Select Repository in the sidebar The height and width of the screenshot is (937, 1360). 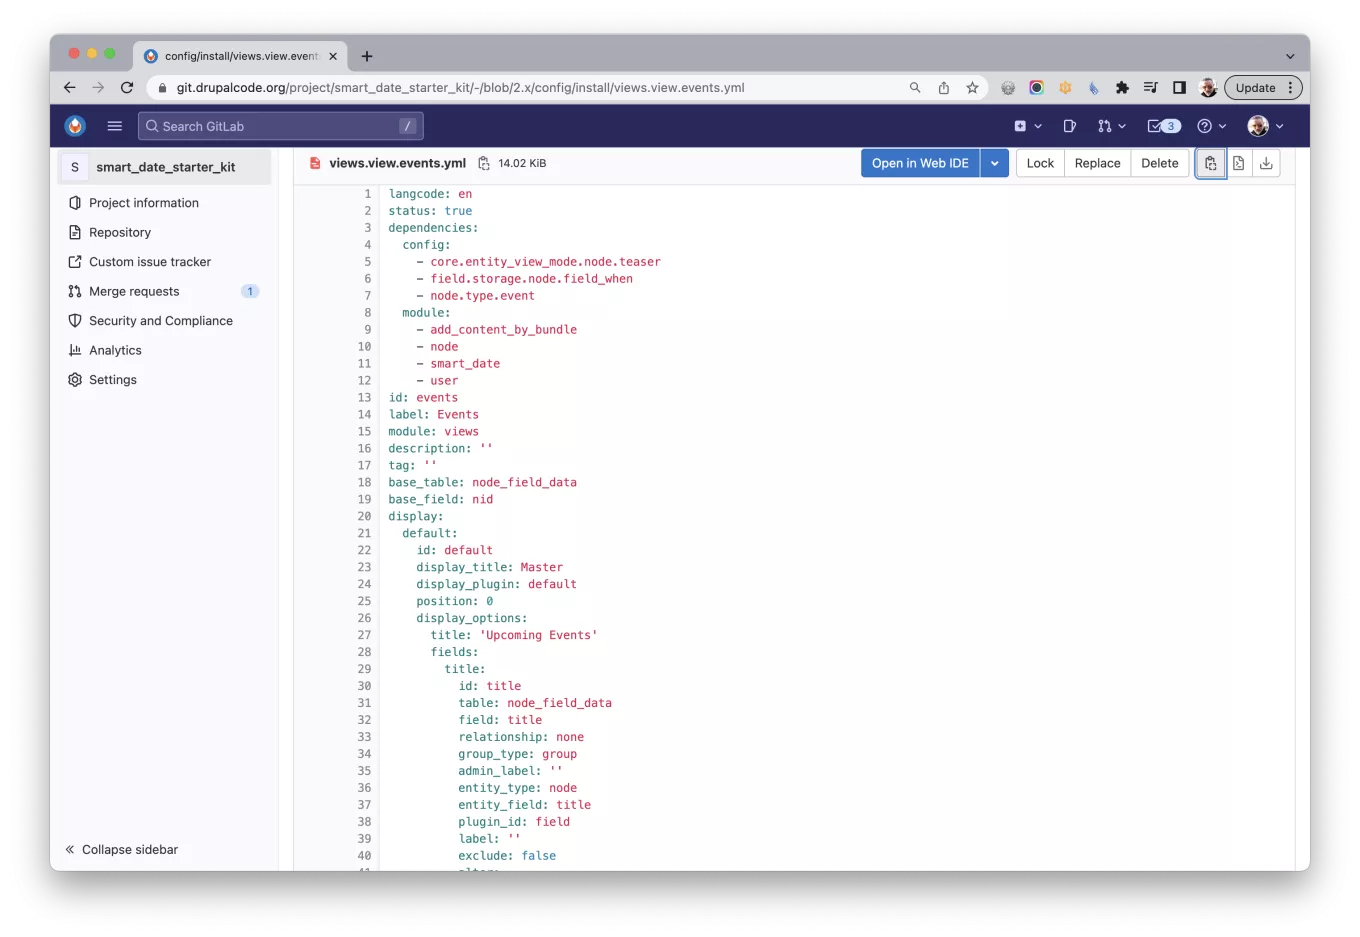pos(120,232)
